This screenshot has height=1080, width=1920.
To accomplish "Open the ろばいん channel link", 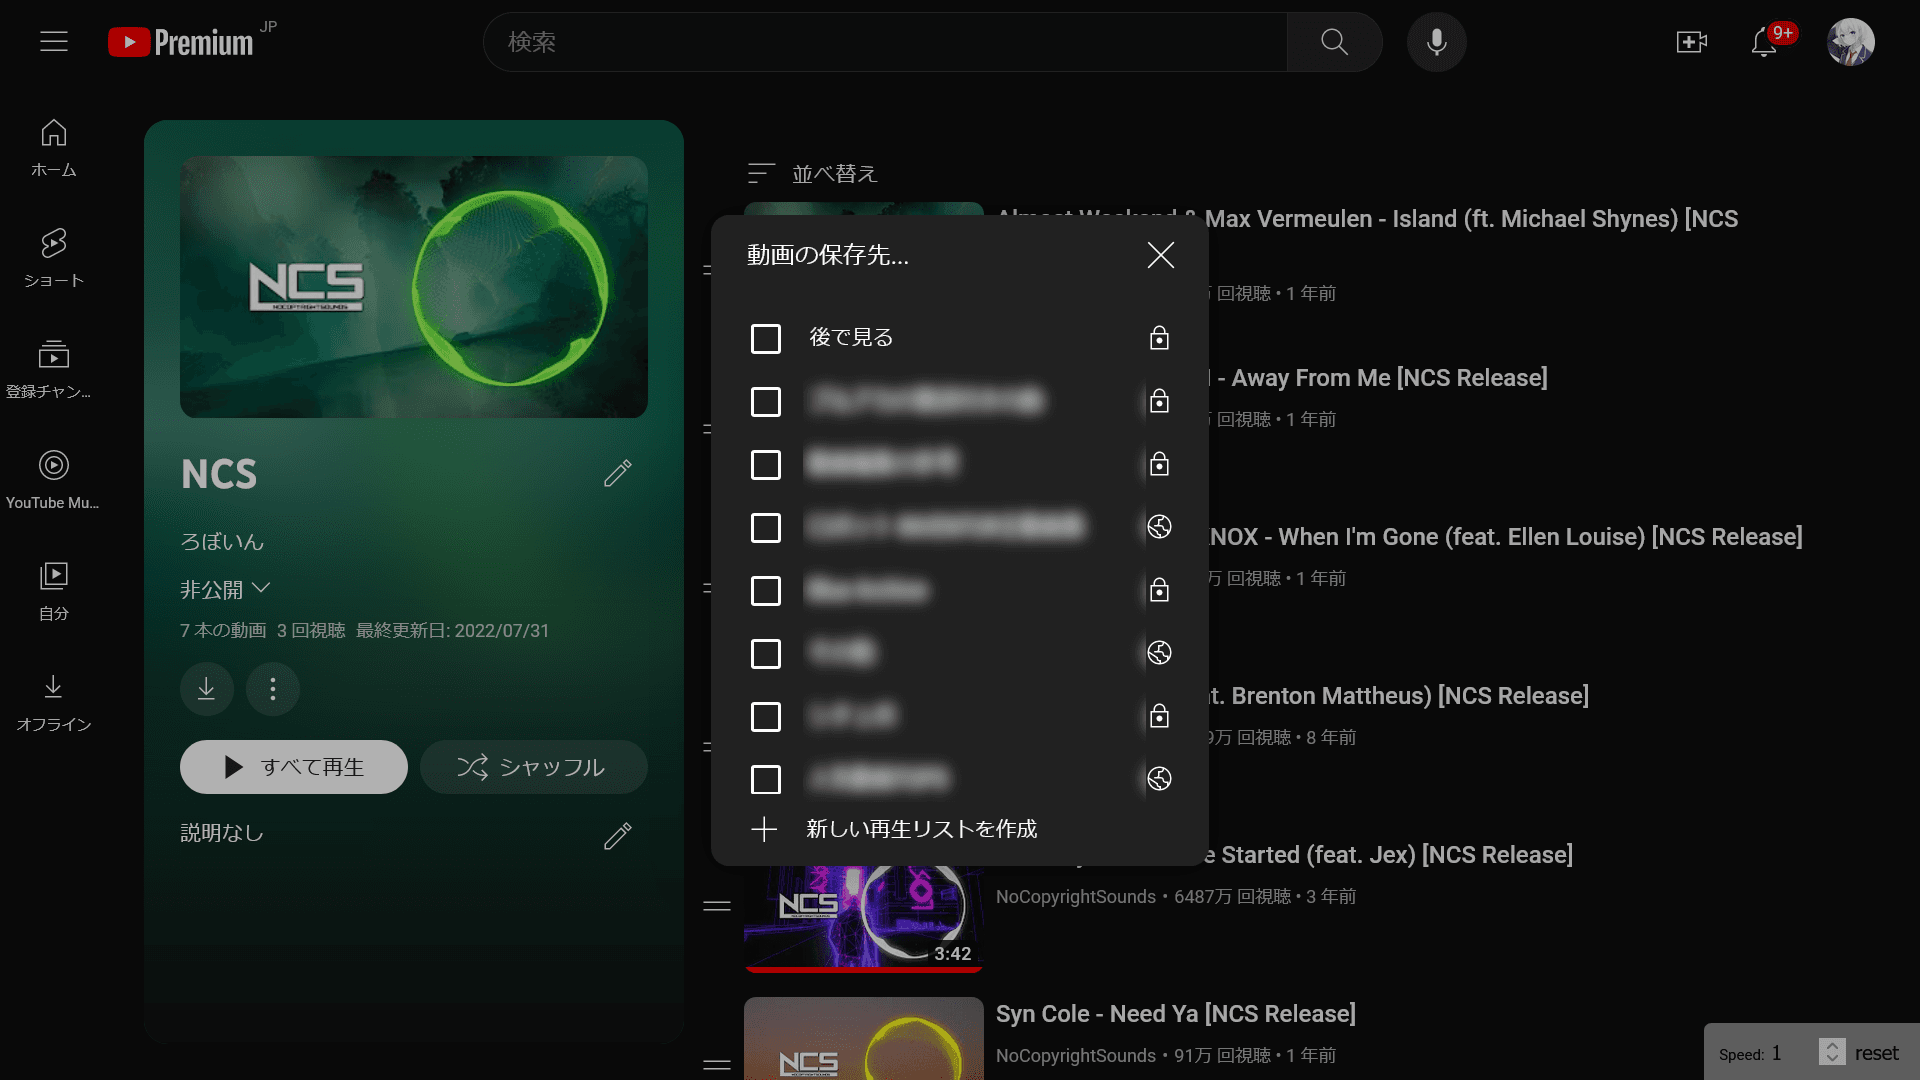I will click(222, 541).
